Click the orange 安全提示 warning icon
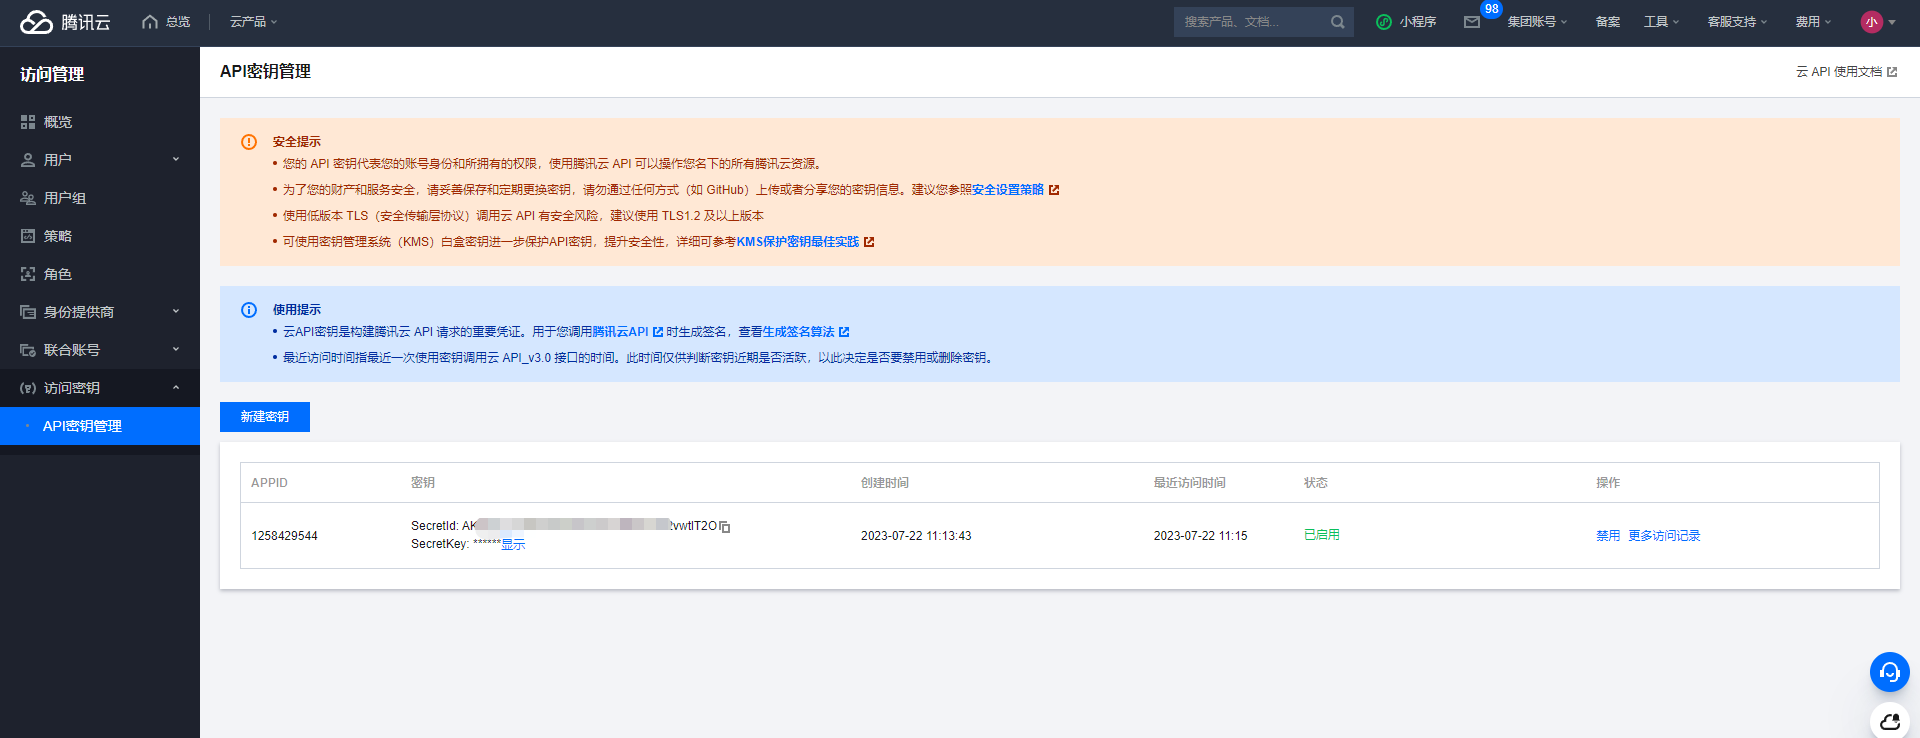Viewport: 1920px width, 738px height. pyautogui.click(x=249, y=142)
